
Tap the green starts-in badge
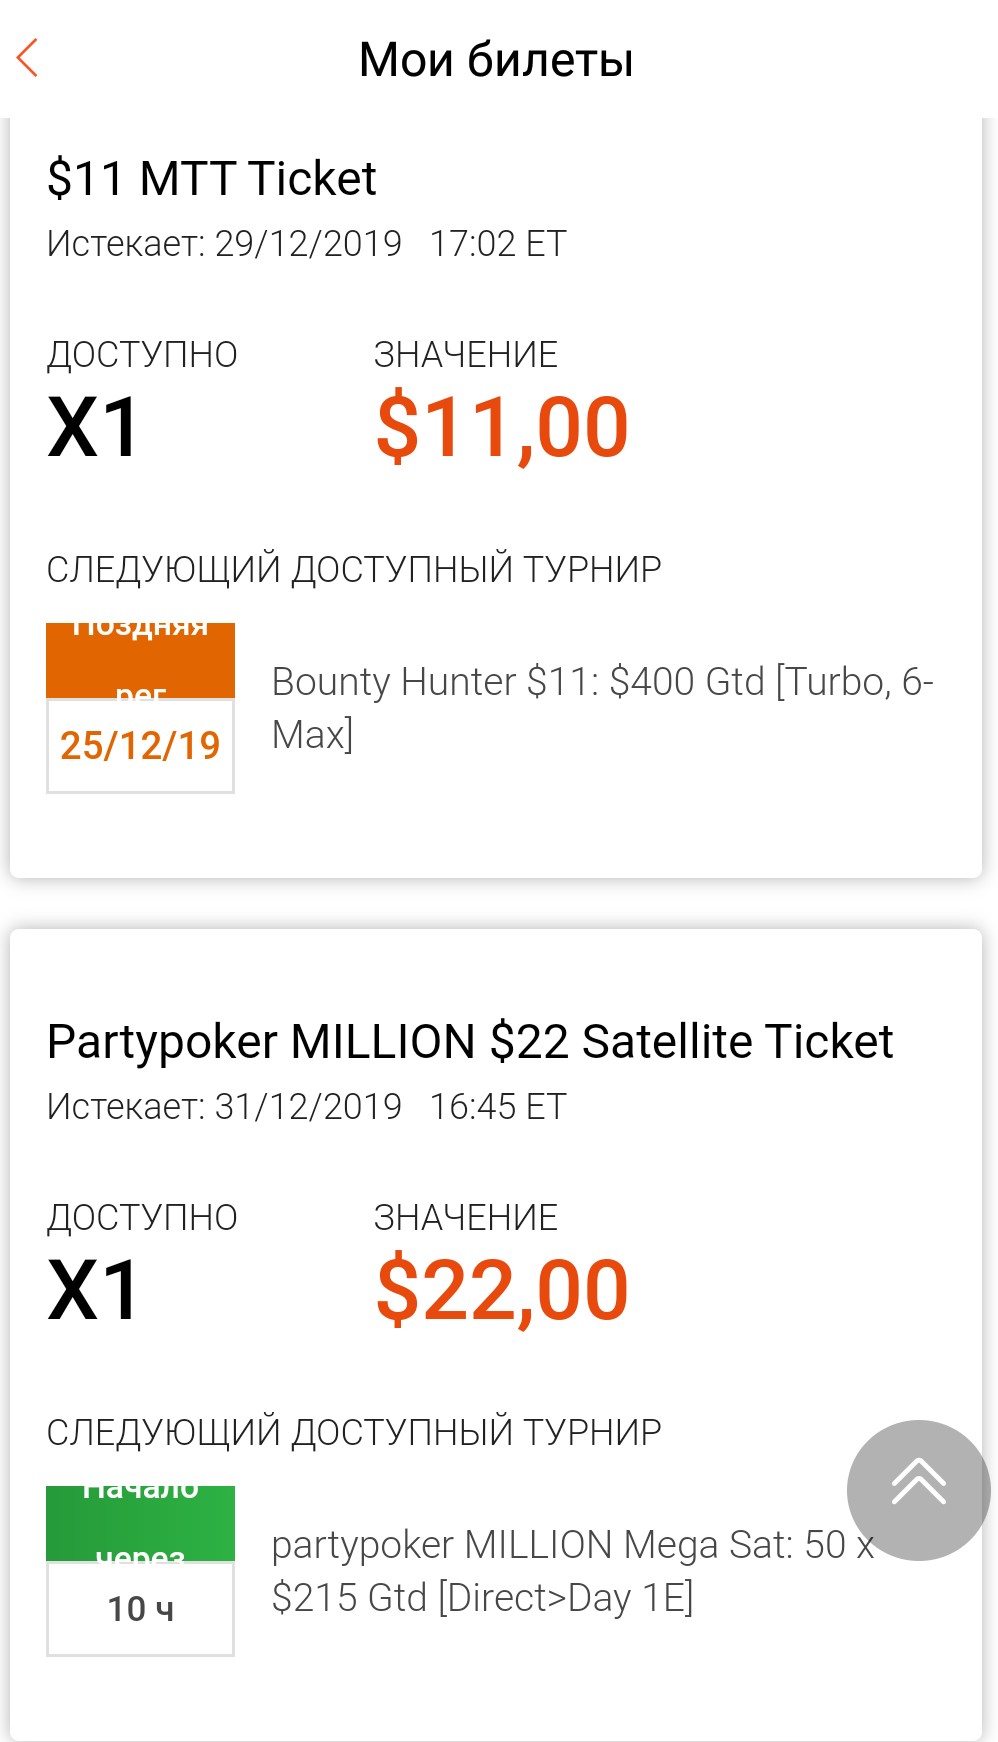[x=140, y=1523]
